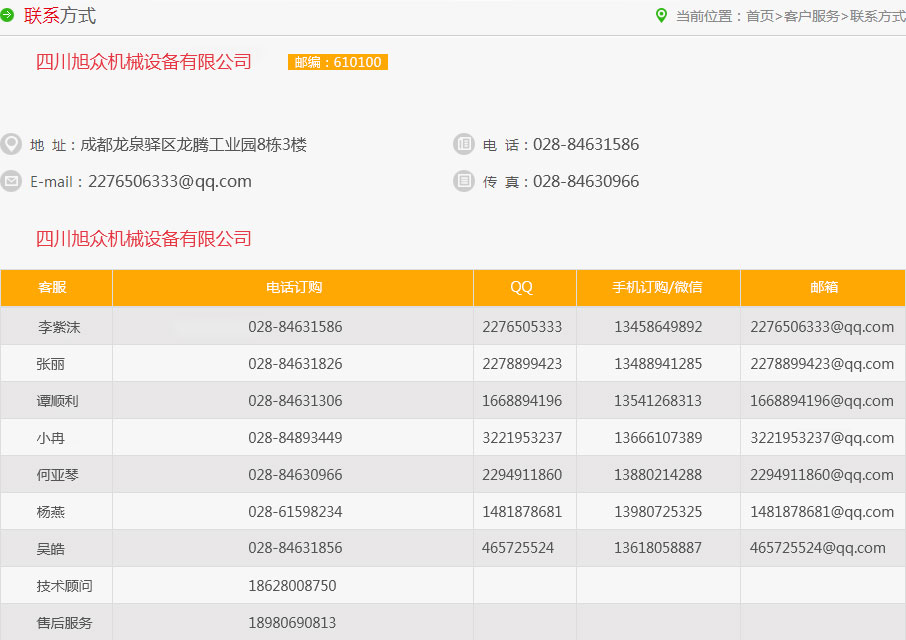Click the 电话订购 column header
906x640 pixels.
tap(294, 287)
